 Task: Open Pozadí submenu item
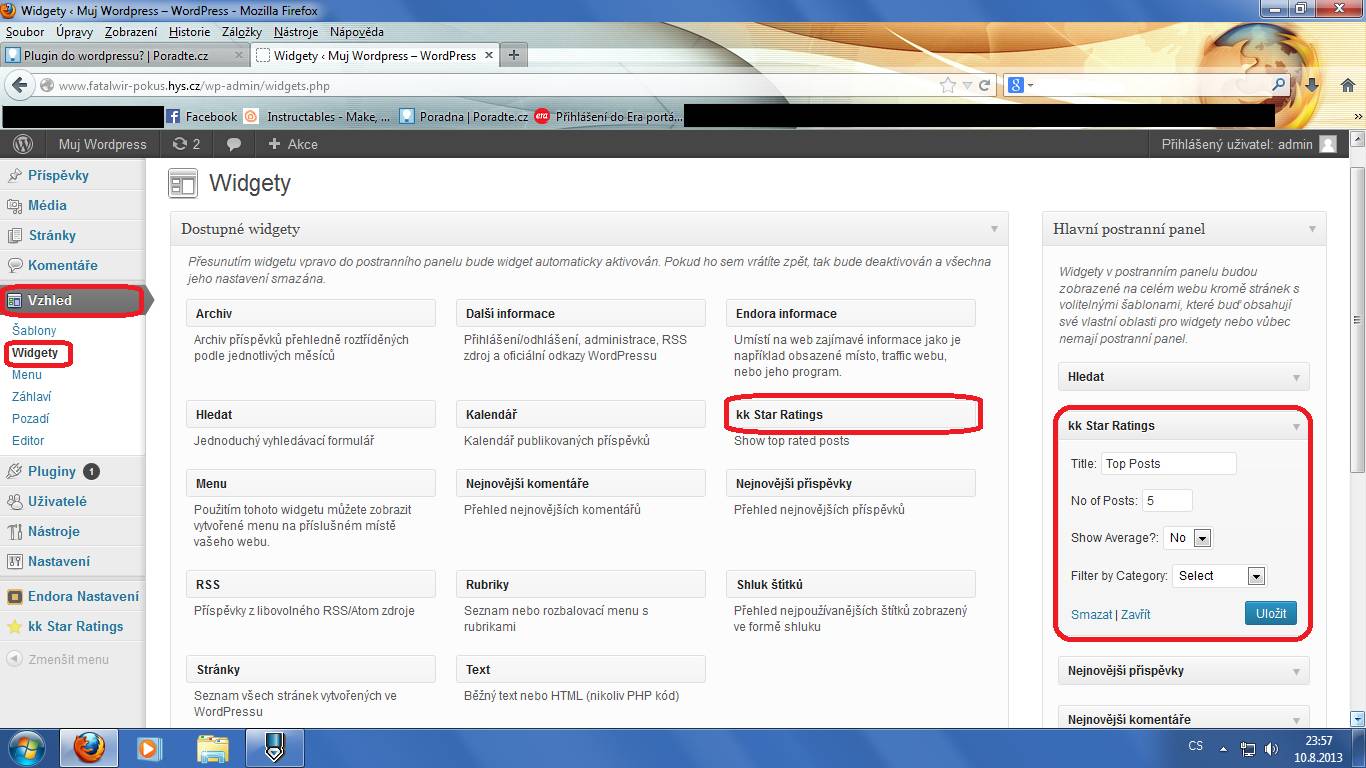pos(30,418)
